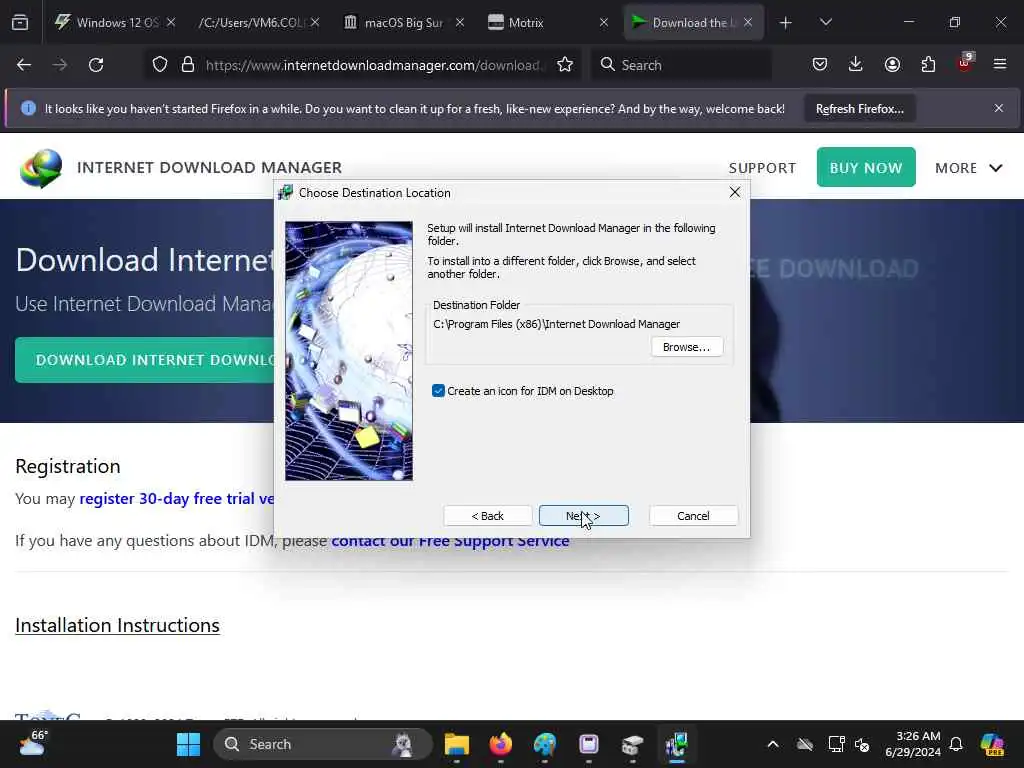
Task: Click the SUPPORT menu link
Action: tap(762, 168)
